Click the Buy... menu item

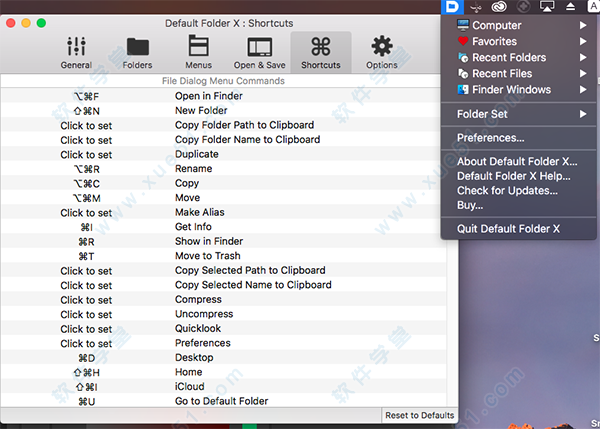pos(518,205)
